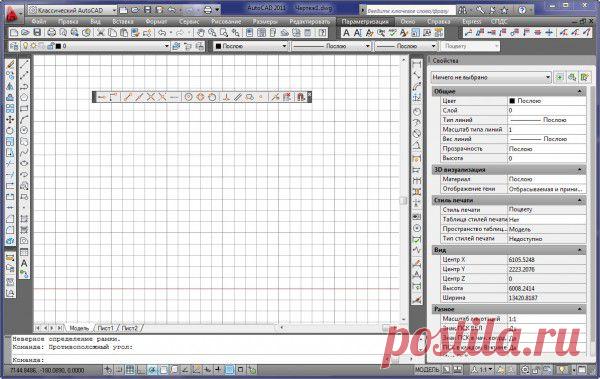The width and height of the screenshot is (600, 379).
Task: Click the Plot printer icon in standard toolbar
Action: (51, 33)
